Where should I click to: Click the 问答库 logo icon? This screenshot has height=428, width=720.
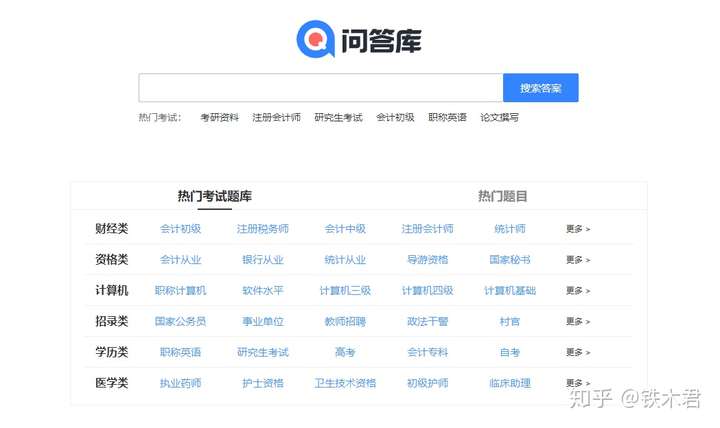pyautogui.click(x=315, y=39)
